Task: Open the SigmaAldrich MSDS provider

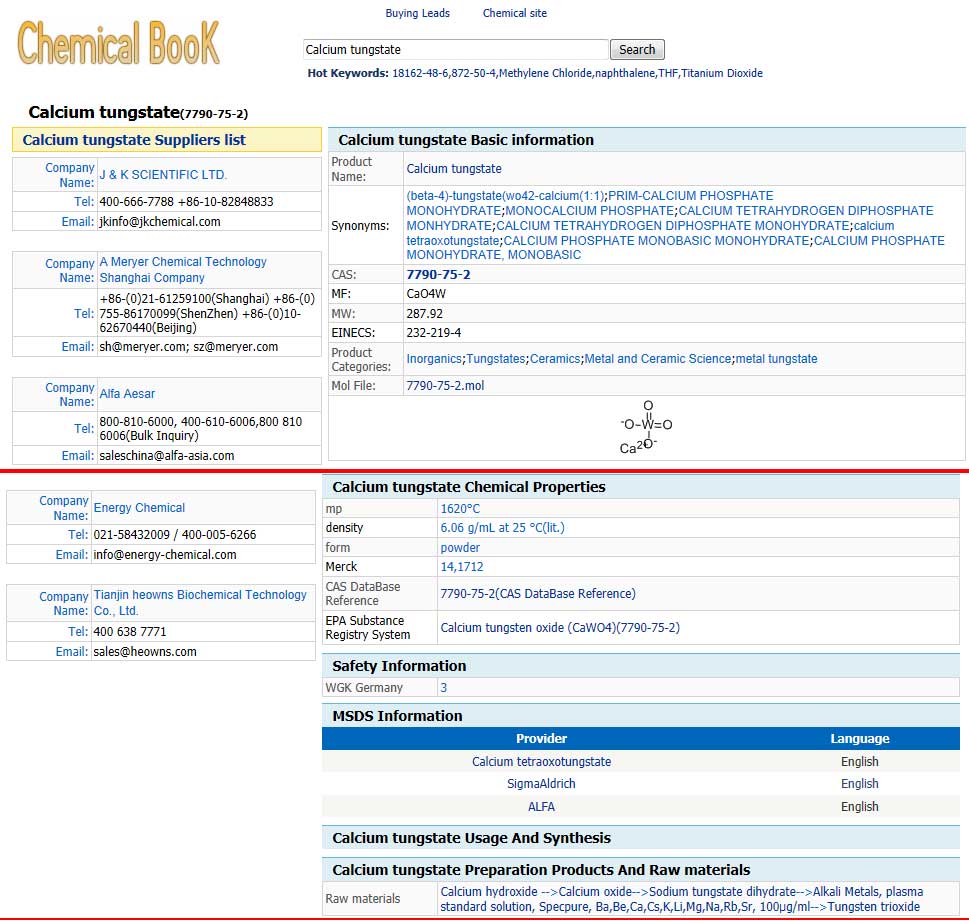Action: [x=541, y=784]
